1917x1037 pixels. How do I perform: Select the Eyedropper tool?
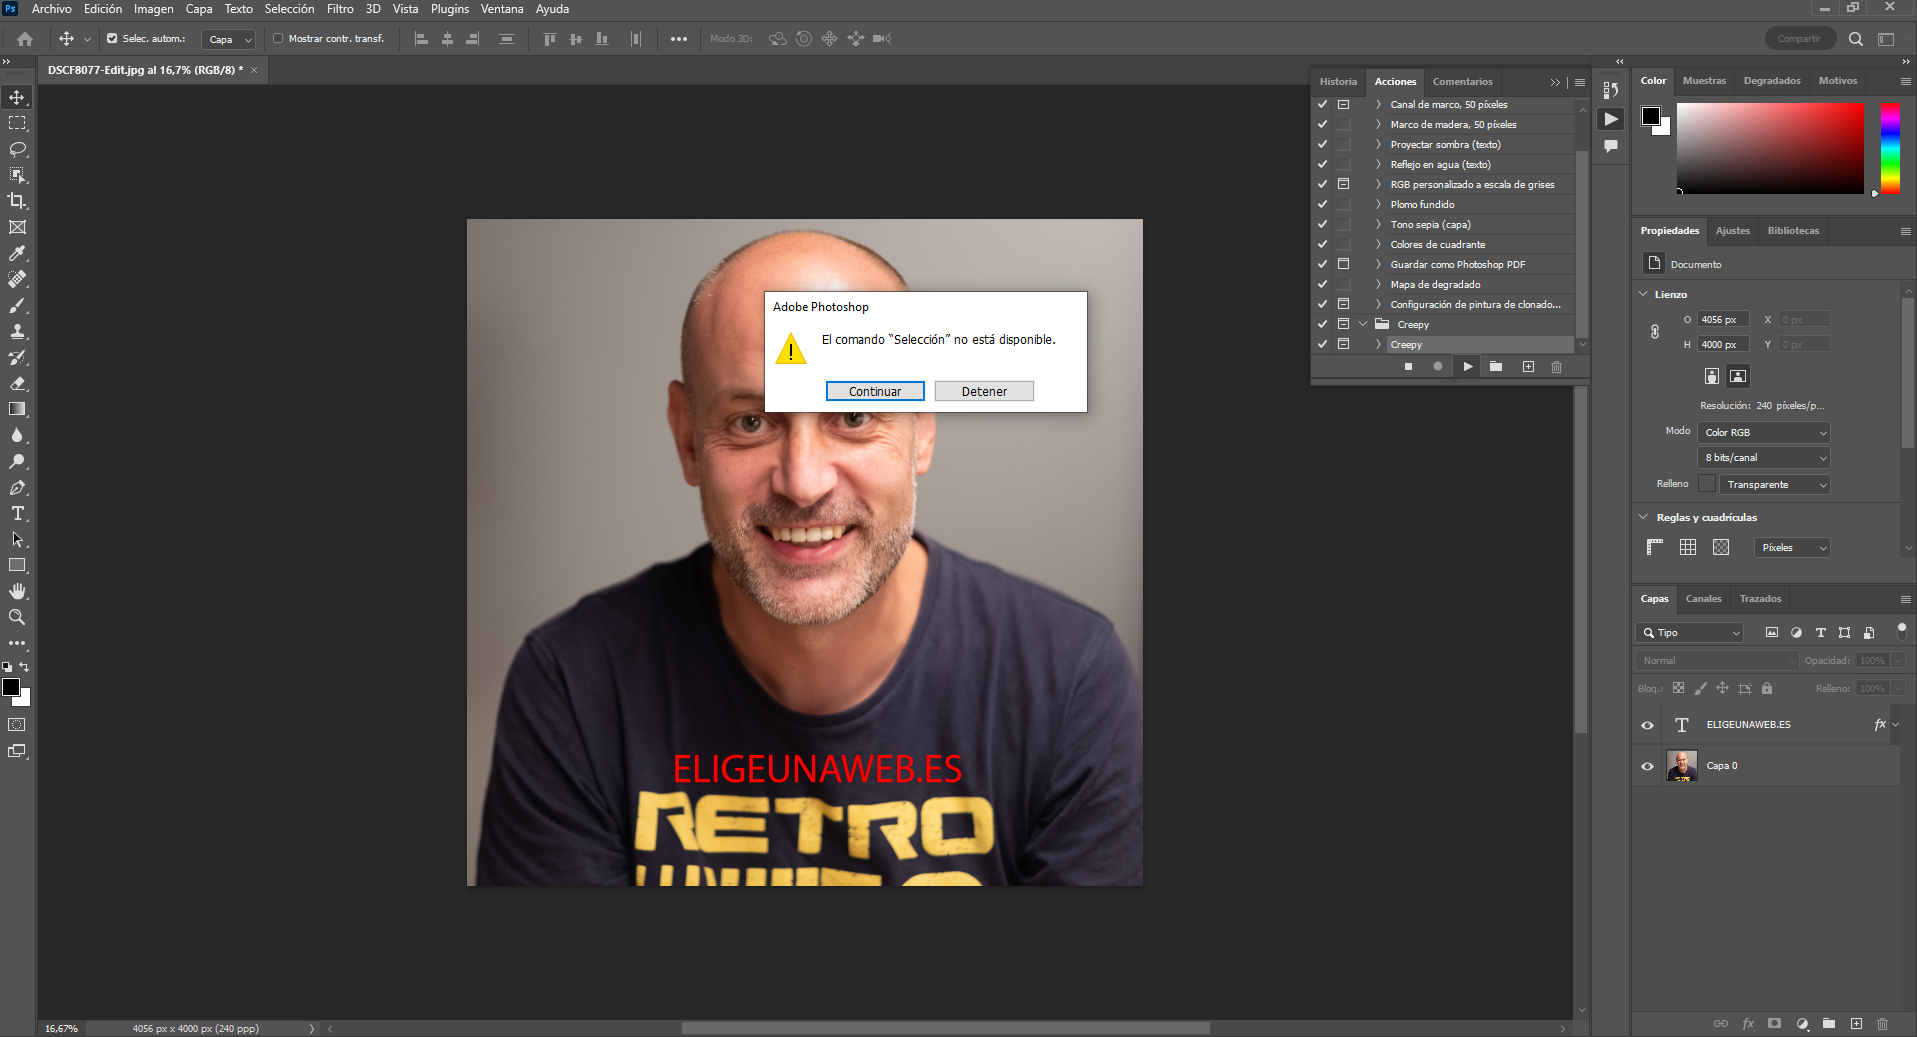17,253
